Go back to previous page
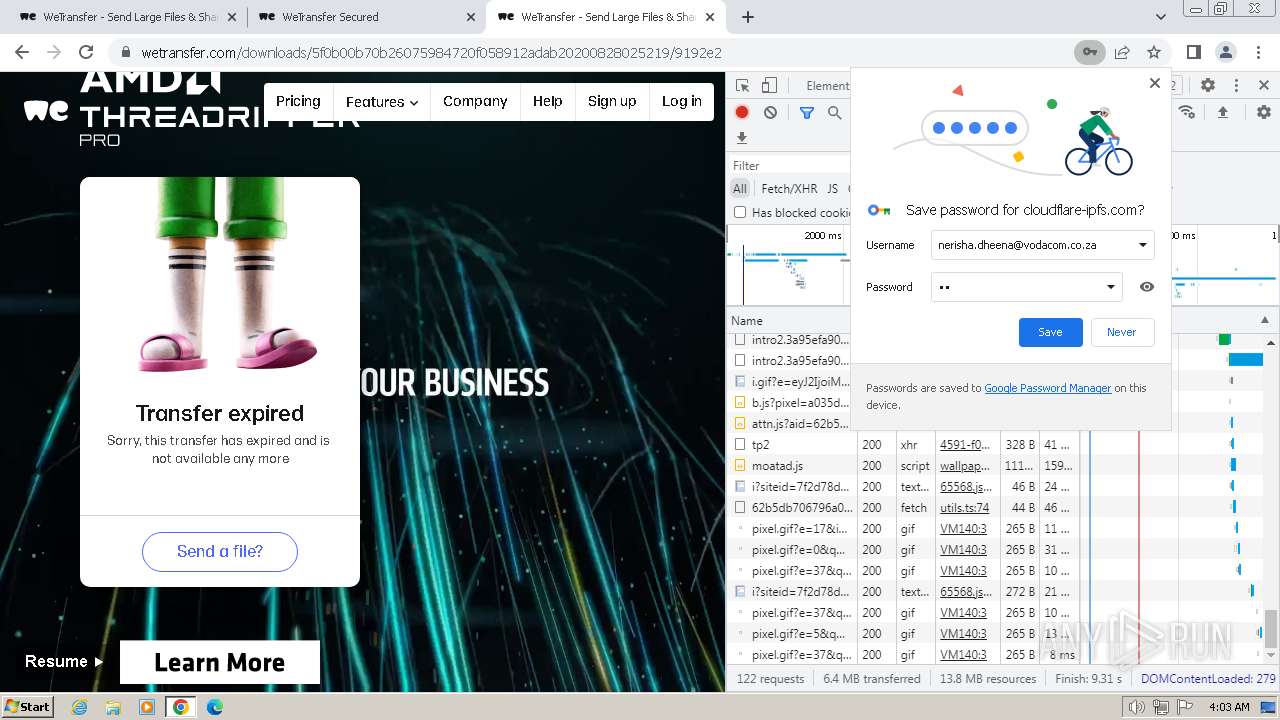The image size is (1280, 720). coord(22,52)
